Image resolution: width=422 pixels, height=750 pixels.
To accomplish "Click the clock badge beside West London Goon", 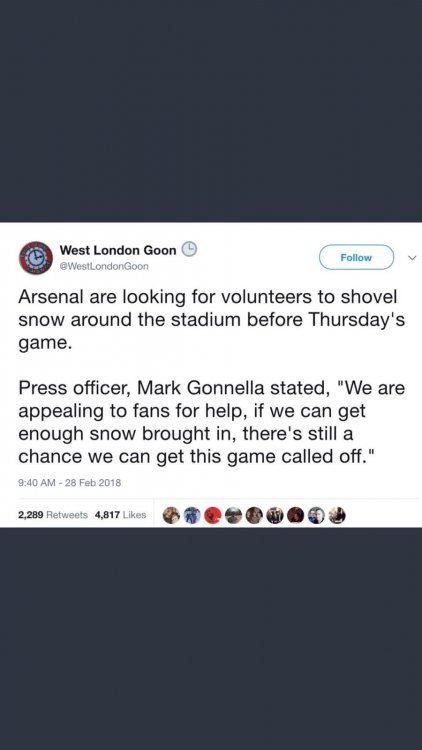I will click(x=190, y=249).
